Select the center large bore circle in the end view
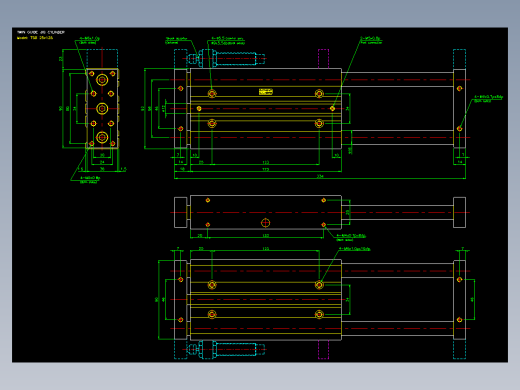 102,109
